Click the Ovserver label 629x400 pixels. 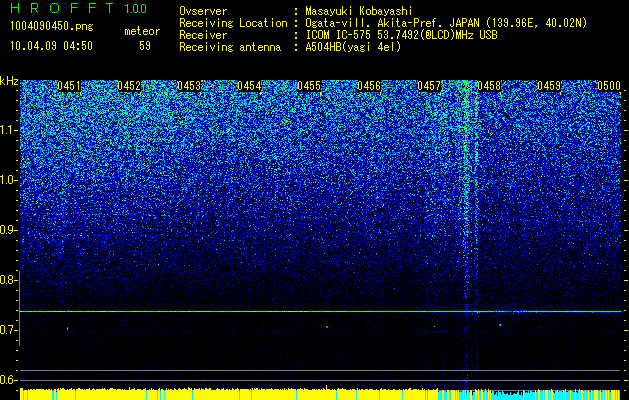203,11
